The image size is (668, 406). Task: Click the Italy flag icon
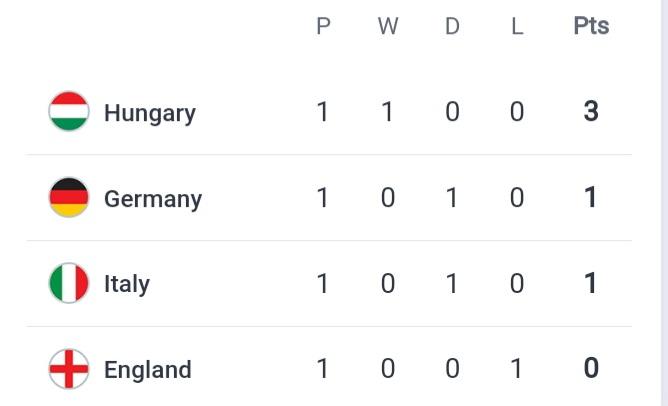pos(69,283)
